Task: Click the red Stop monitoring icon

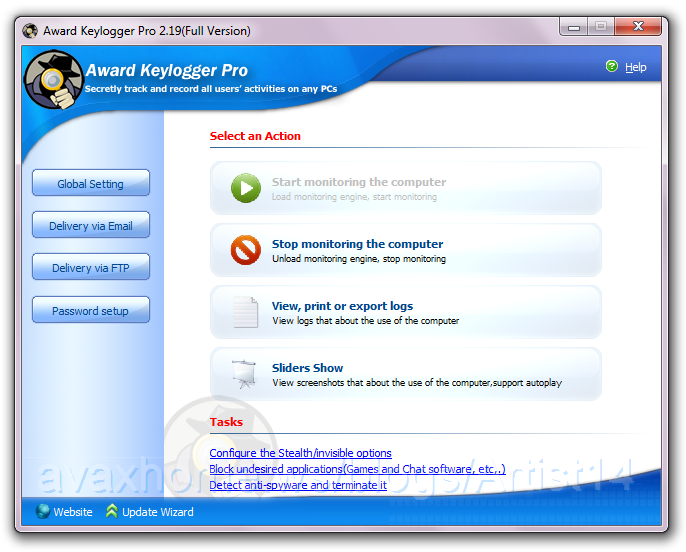Action: 246,250
